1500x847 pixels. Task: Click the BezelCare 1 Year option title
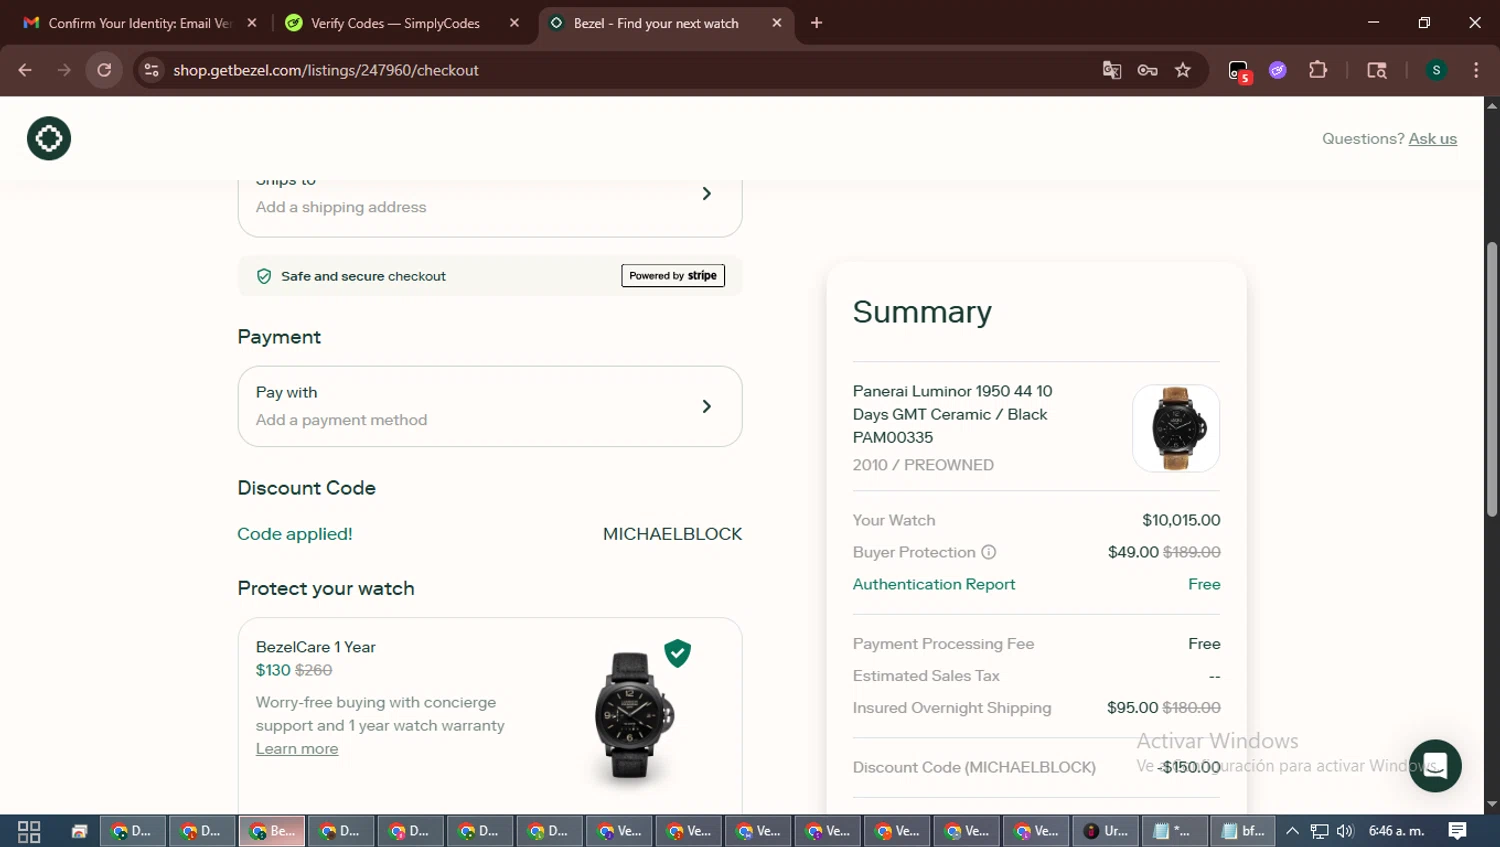(316, 647)
